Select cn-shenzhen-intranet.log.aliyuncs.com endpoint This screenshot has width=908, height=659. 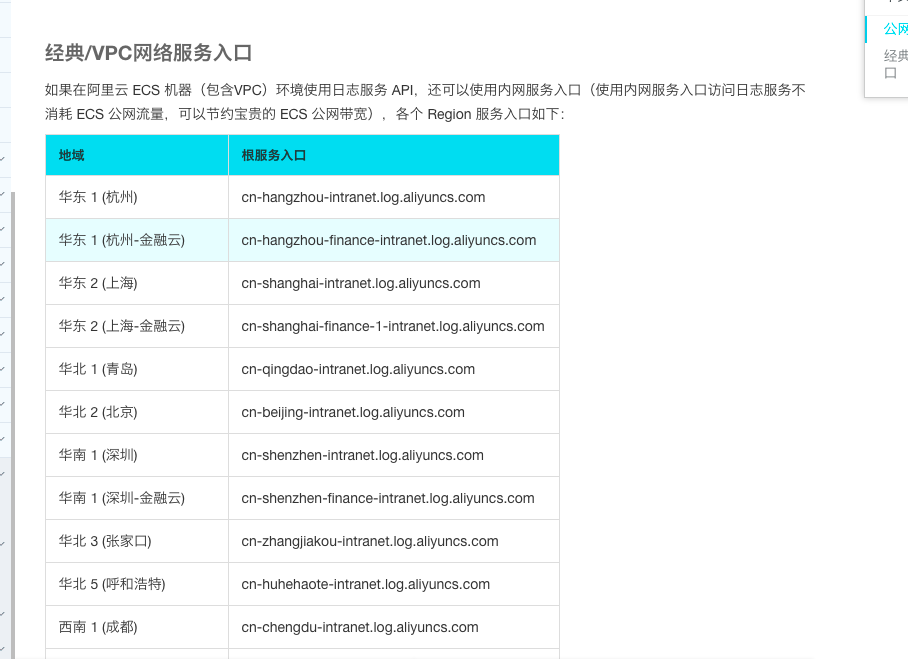(x=363, y=455)
